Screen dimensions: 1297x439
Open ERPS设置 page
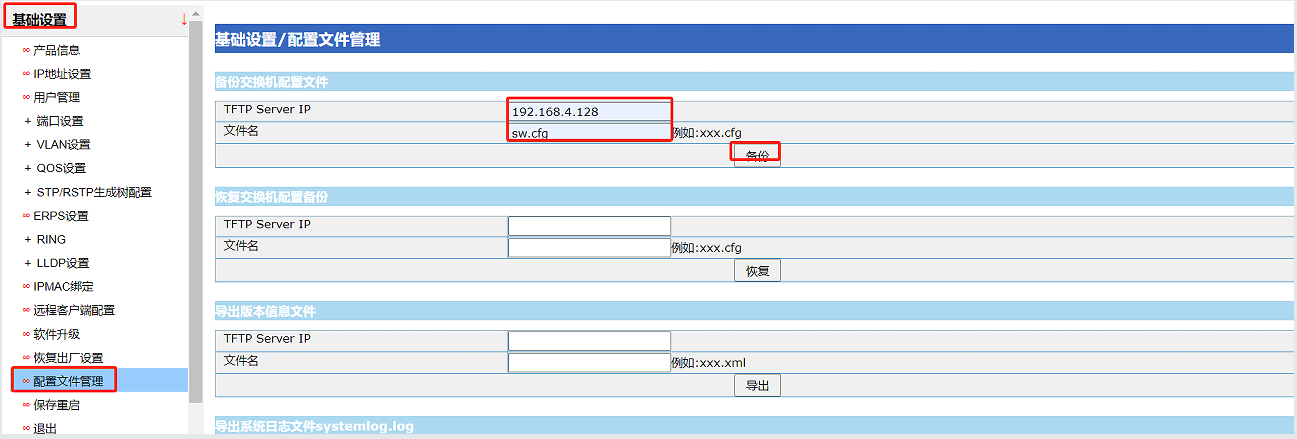(60, 216)
